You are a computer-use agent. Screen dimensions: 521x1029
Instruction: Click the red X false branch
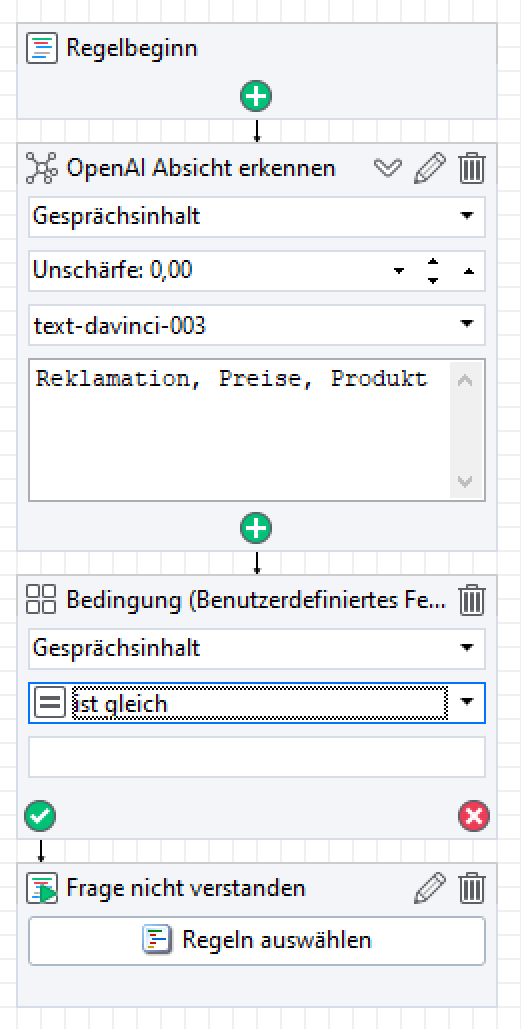(x=474, y=816)
